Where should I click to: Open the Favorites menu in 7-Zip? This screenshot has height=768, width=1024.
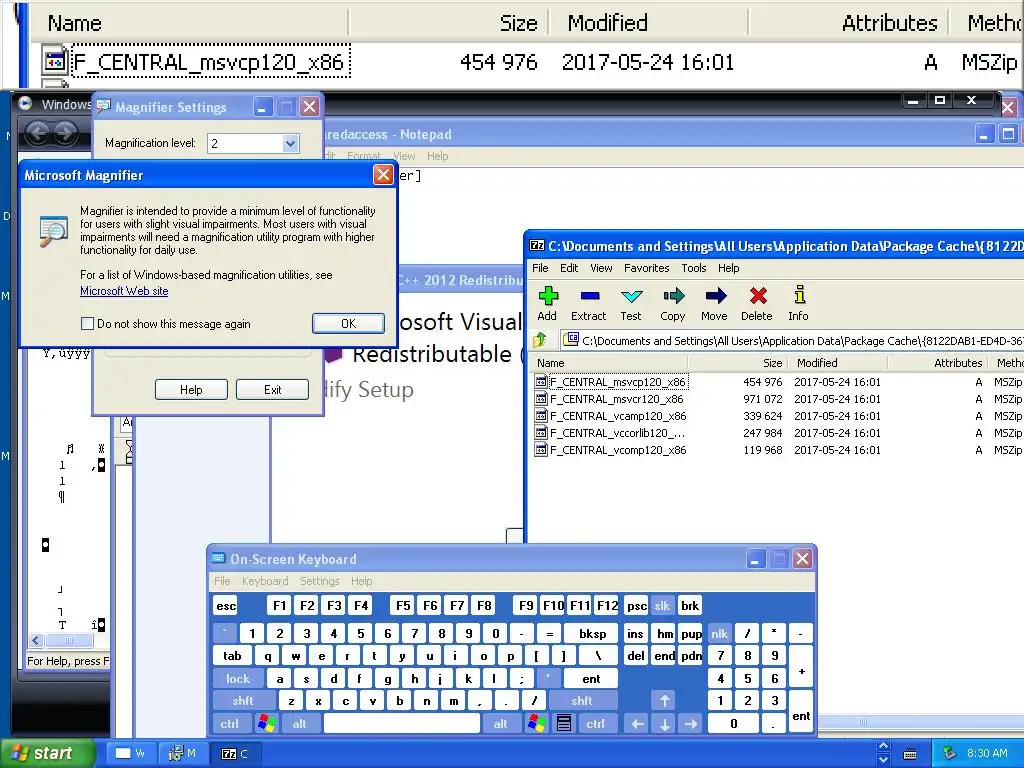pyautogui.click(x=647, y=268)
